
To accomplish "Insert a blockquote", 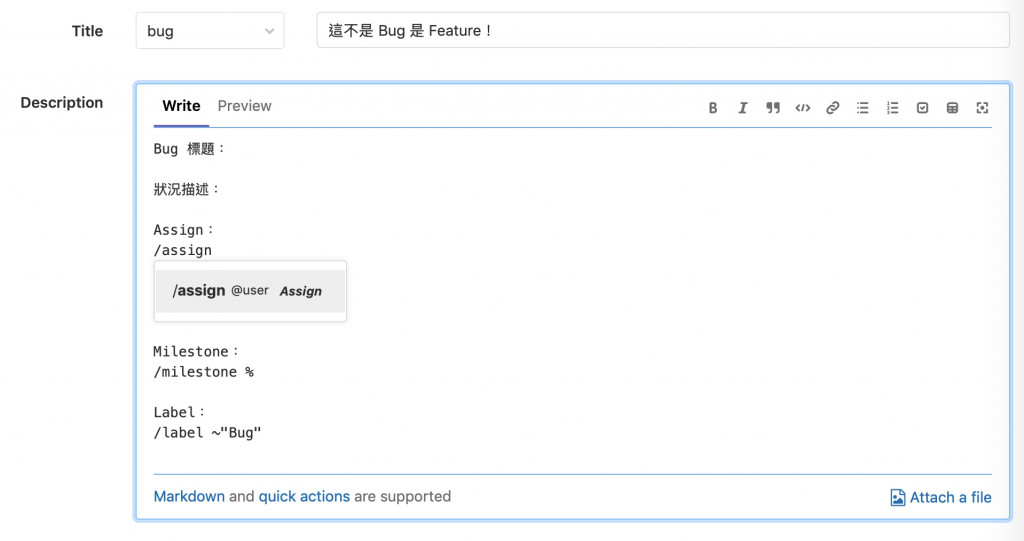I will click(x=773, y=108).
